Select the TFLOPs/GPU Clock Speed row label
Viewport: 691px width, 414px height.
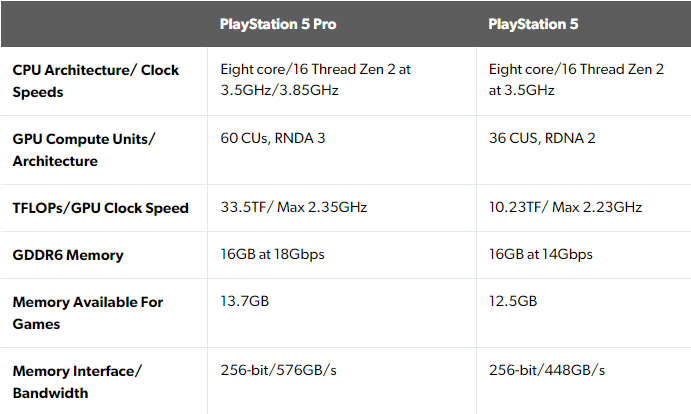(x=100, y=208)
